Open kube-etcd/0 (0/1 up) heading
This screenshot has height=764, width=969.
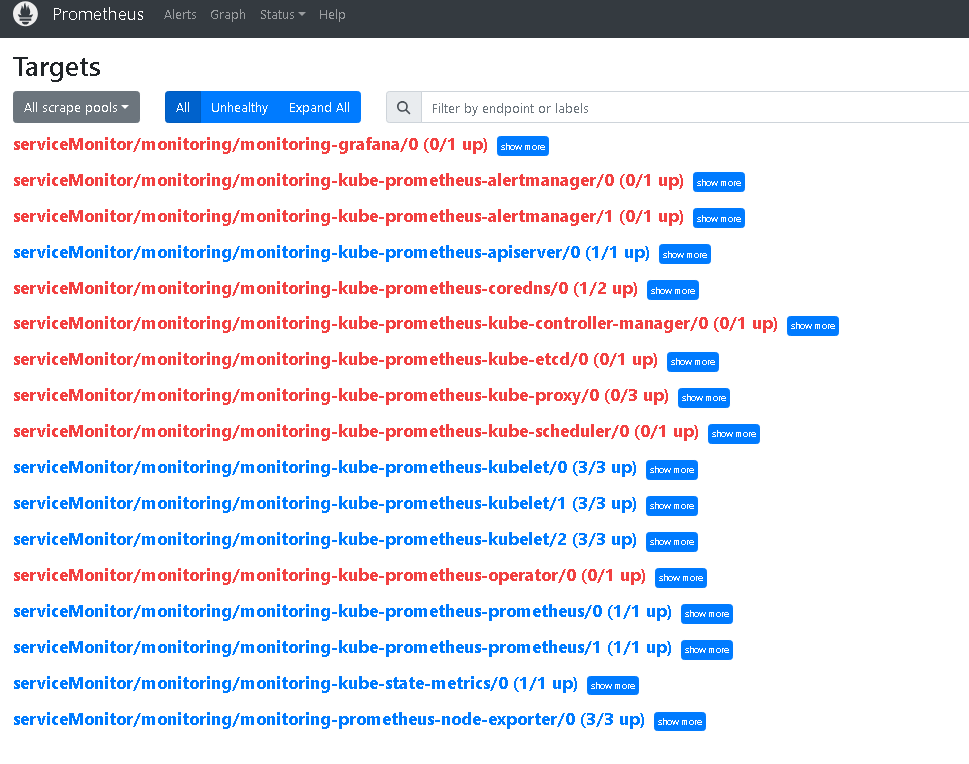click(x=336, y=359)
